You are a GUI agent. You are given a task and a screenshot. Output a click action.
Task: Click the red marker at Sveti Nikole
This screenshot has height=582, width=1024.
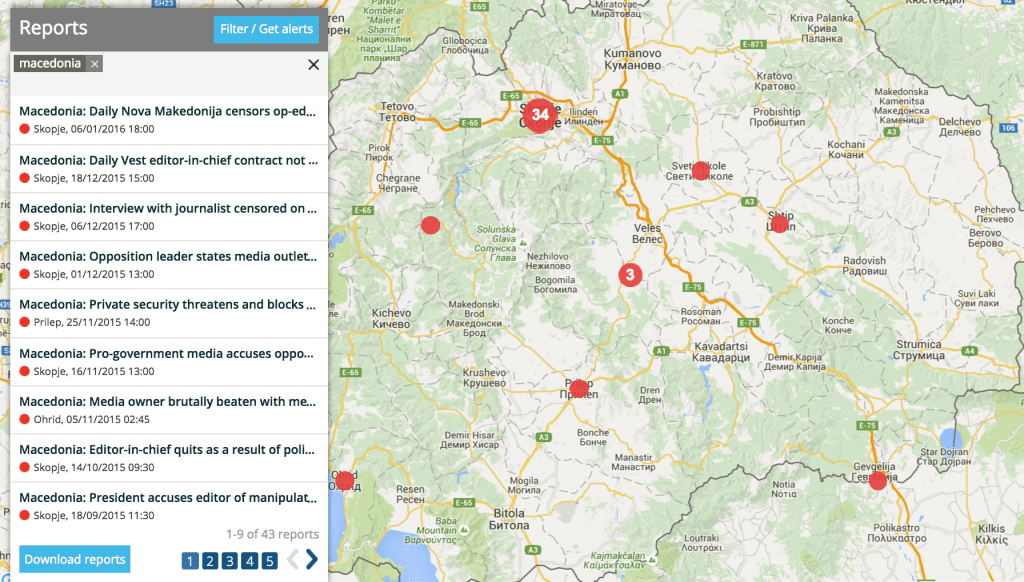point(701,170)
